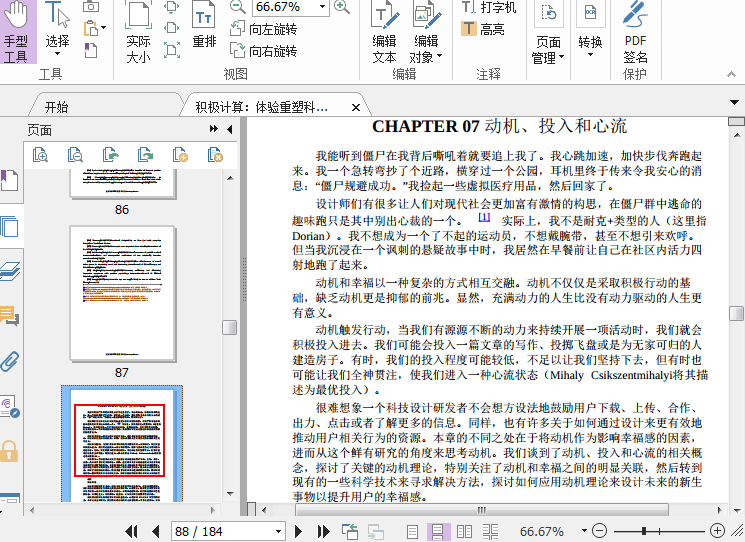The width and height of the screenshot is (745, 542).
Task: Toggle the pages thumbnail sidebar icon
Action: pos(10,227)
